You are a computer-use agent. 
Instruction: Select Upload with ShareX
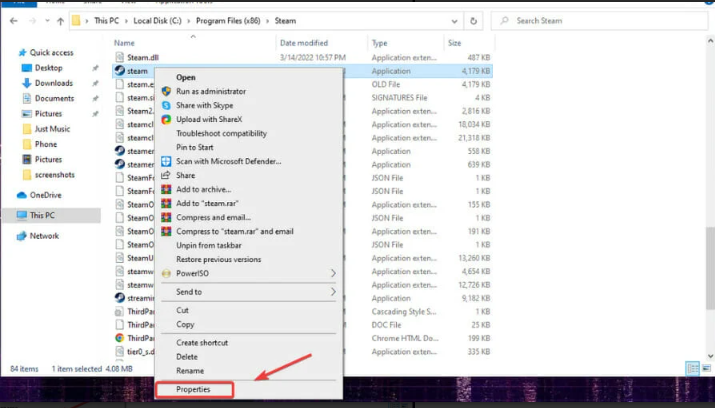pyautogui.click(x=209, y=119)
